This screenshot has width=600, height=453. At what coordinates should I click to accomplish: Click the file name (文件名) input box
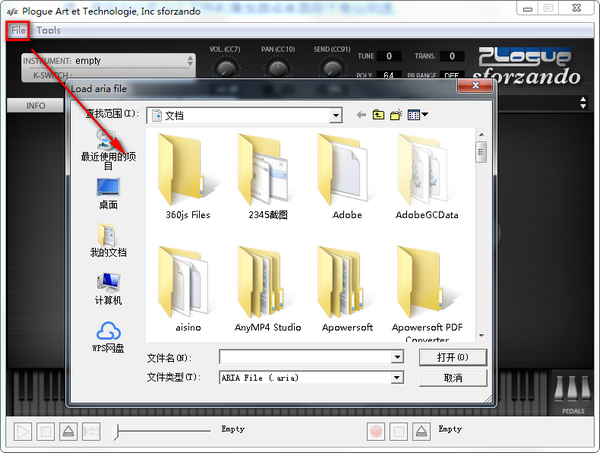306,357
